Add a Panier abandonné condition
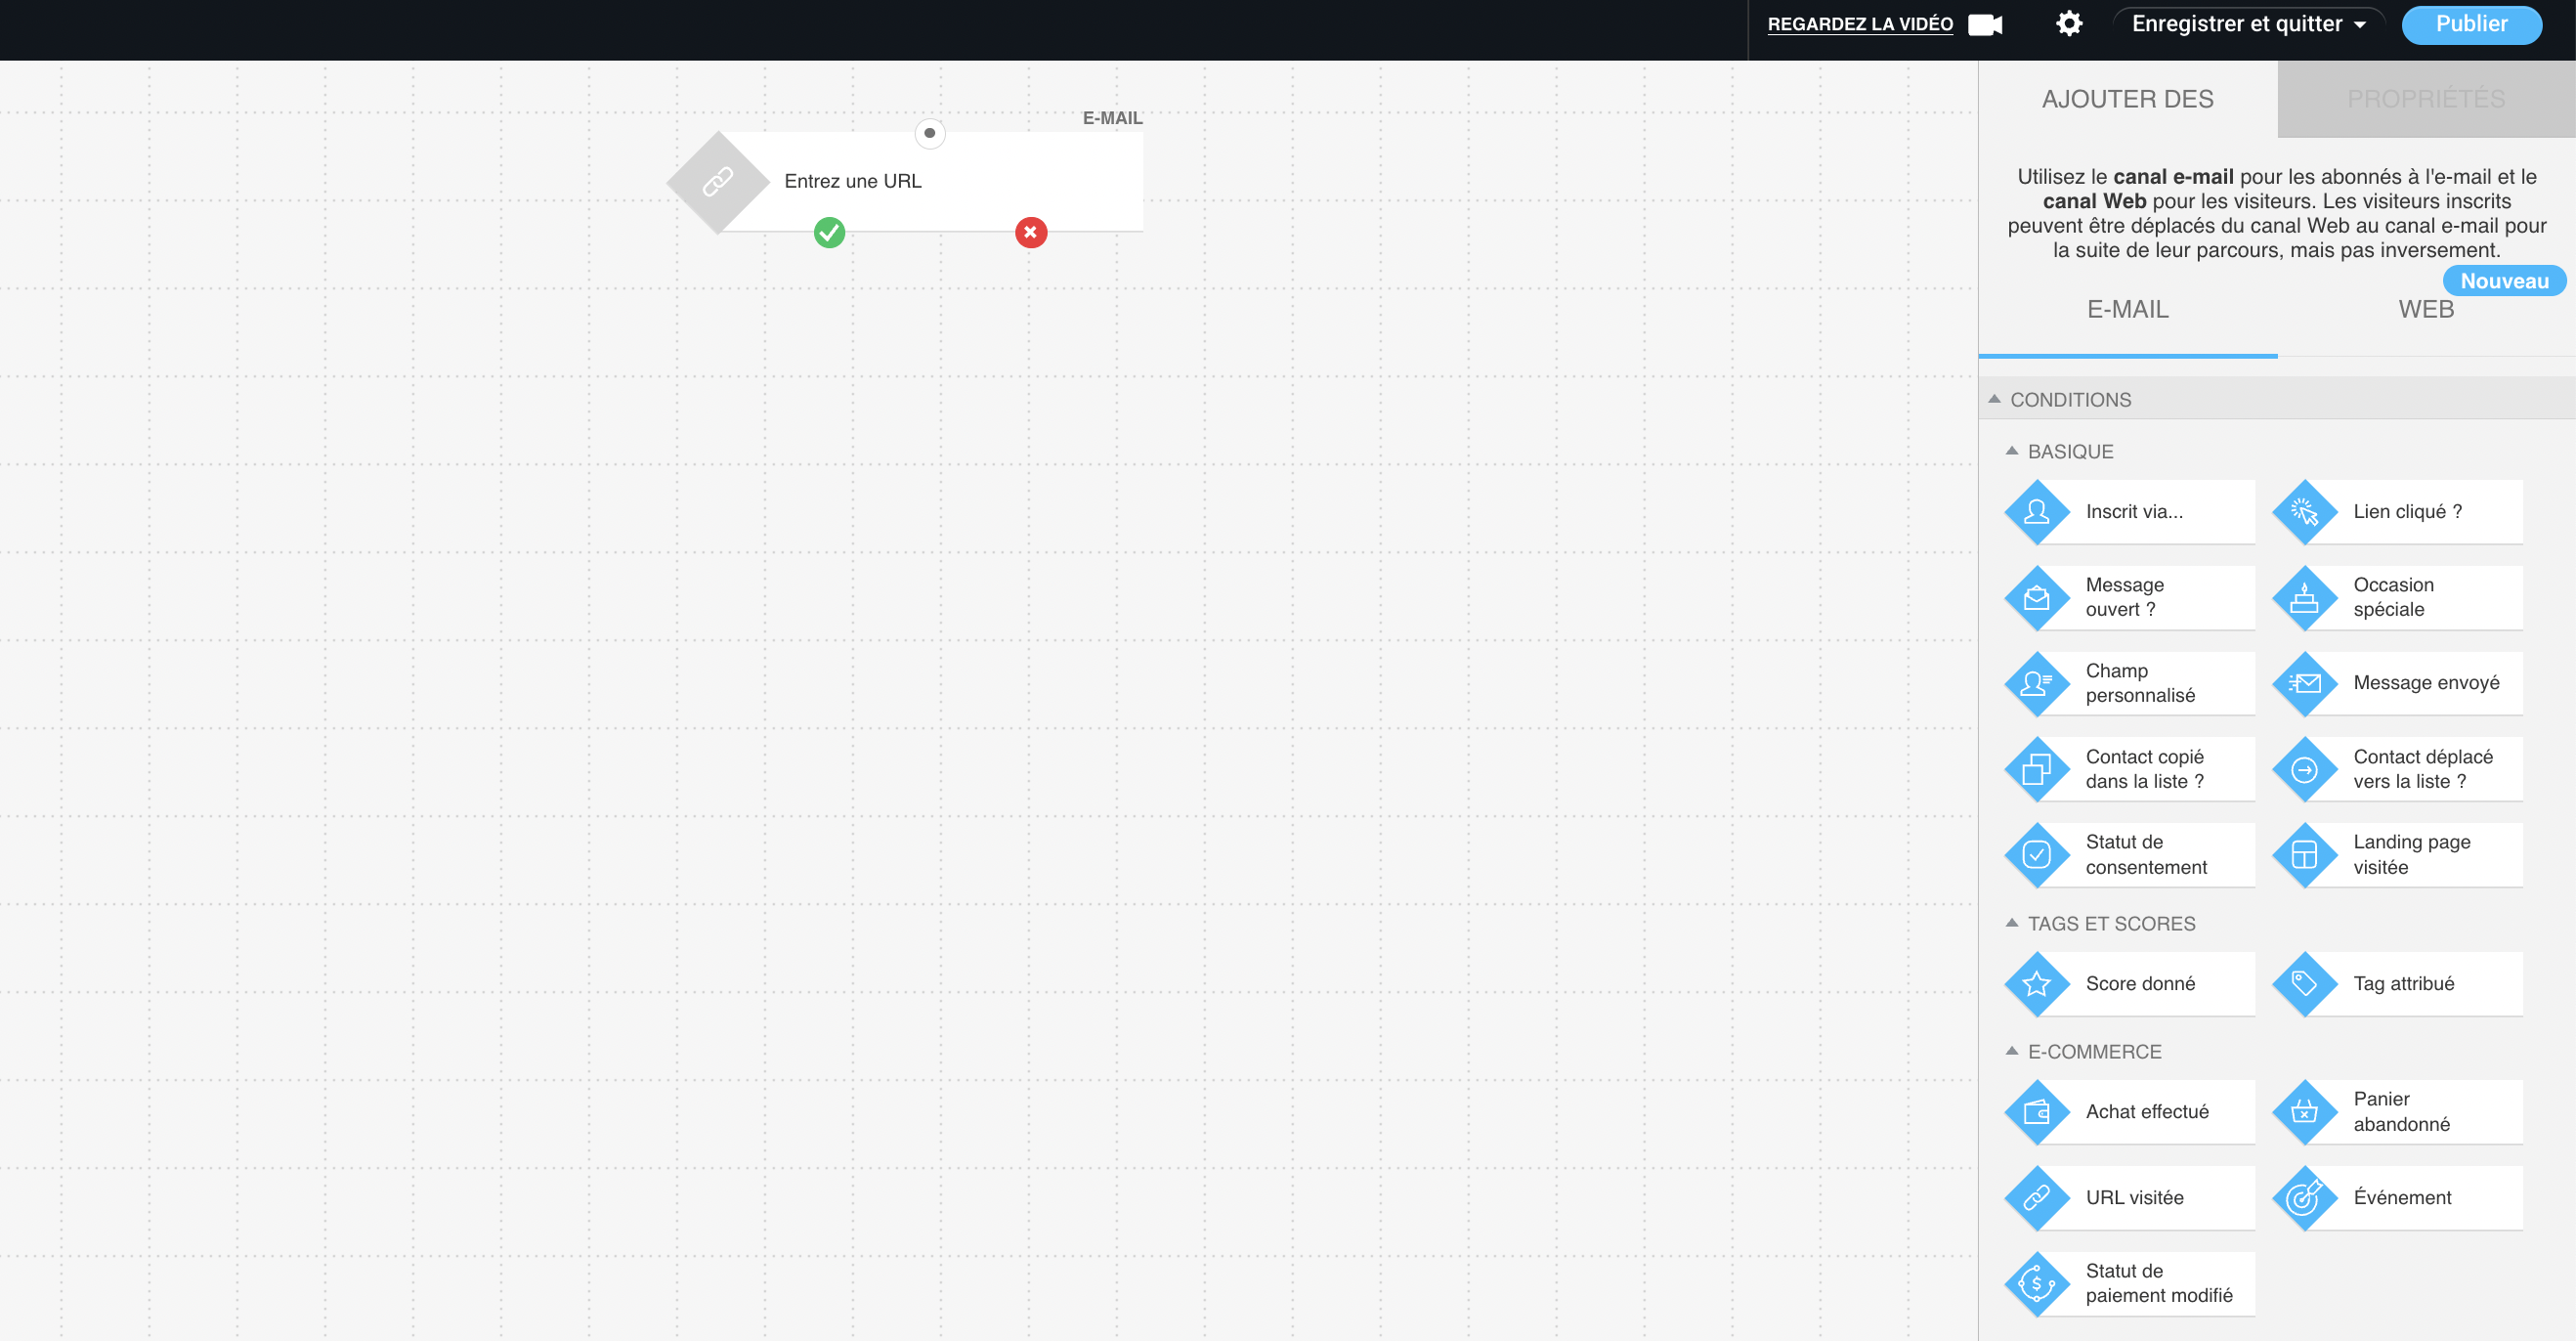This screenshot has height=1341, width=2576. coord(2397,1111)
